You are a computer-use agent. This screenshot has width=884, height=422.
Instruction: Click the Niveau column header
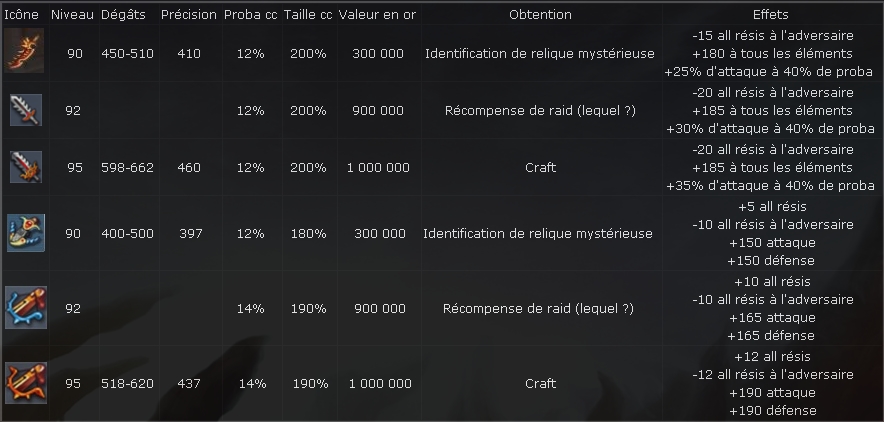point(72,15)
